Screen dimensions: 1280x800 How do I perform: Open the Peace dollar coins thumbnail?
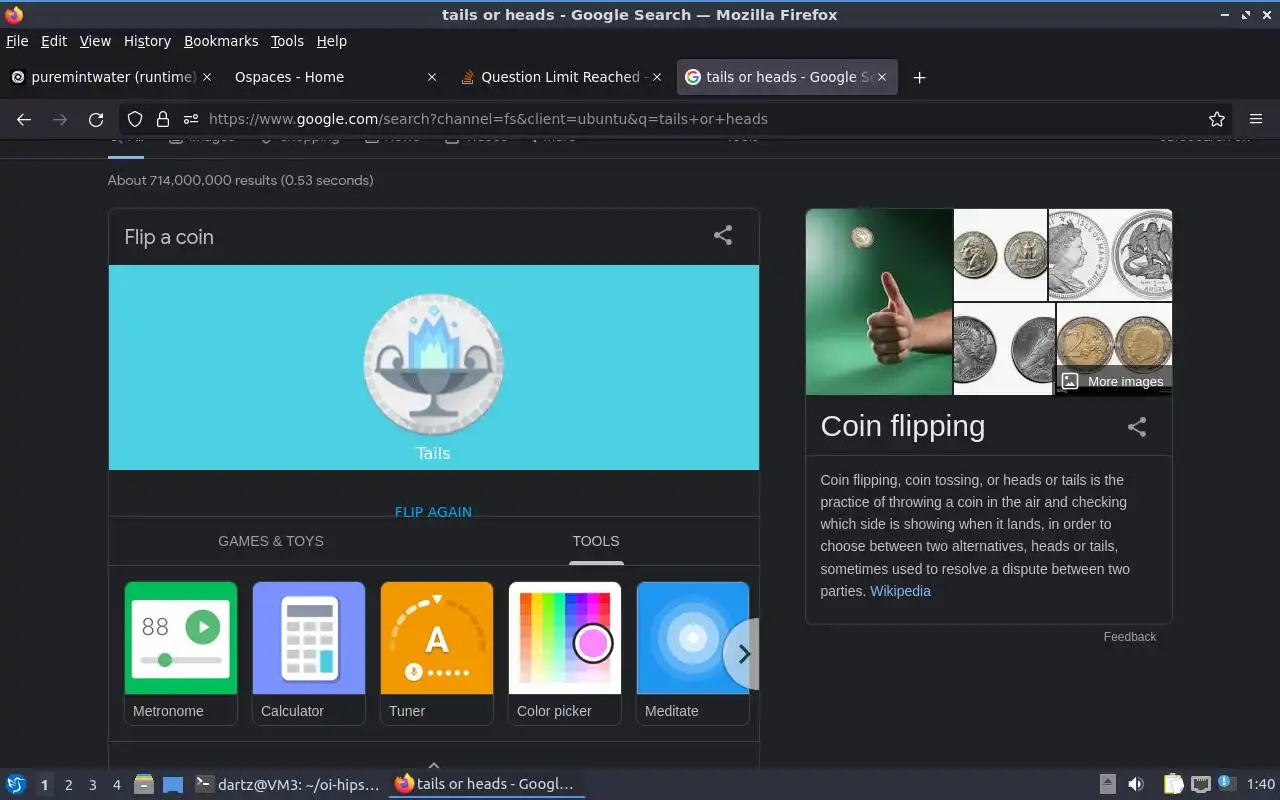1004,349
